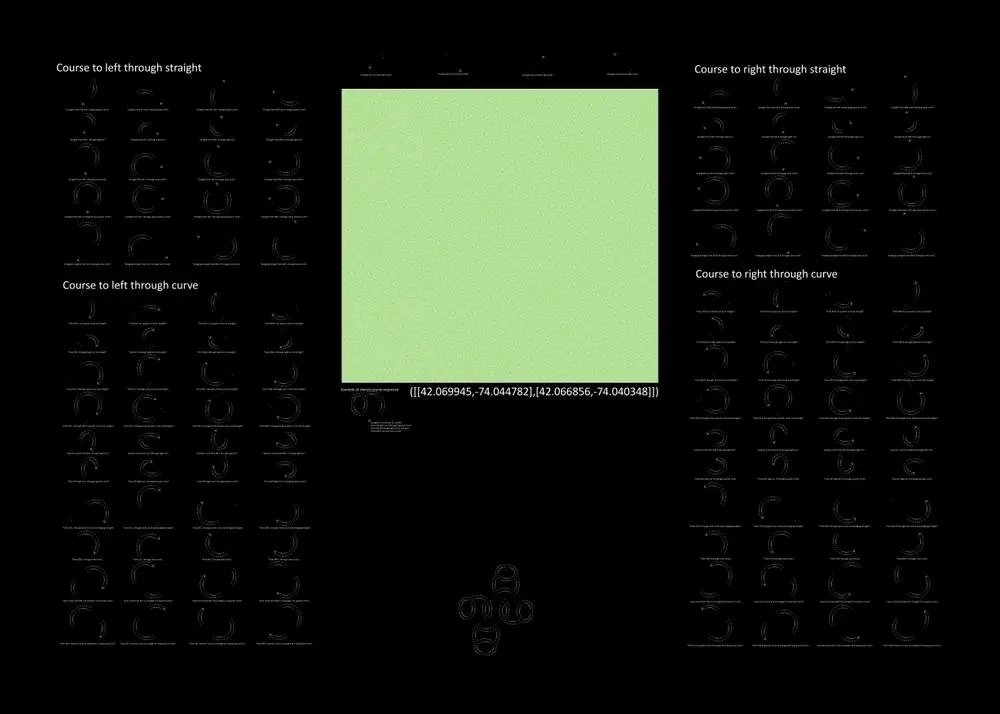This screenshot has width=1000, height=714.
Task: Click first arc diagram under right-through-straight heading
Action: 716,96
